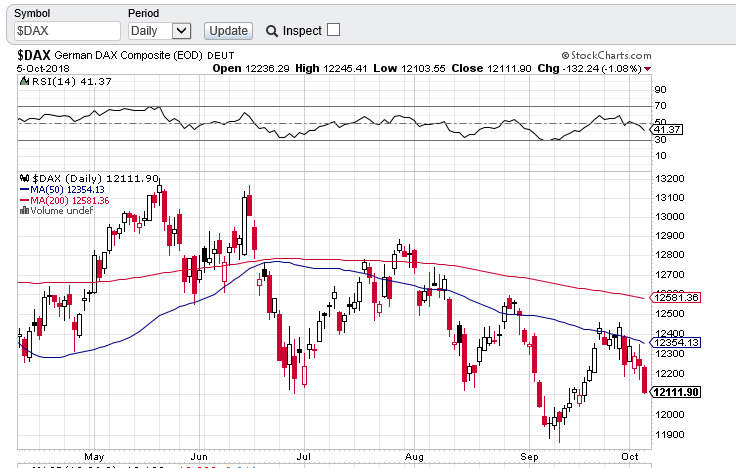Click the Symbol label
The height and width of the screenshot is (468, 736).
click(32, 13)
